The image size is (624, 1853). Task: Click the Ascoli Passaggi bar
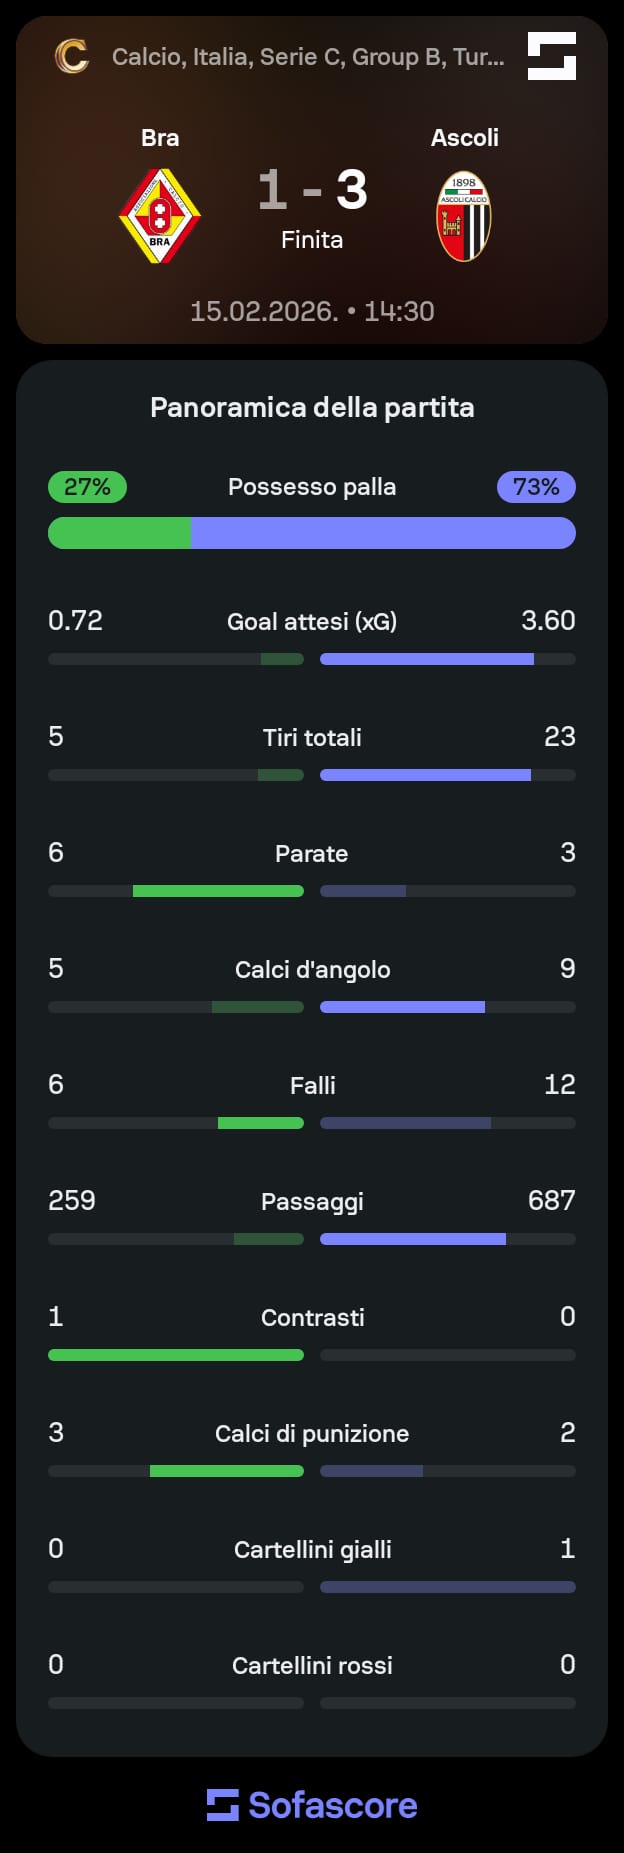point(448,1239)
